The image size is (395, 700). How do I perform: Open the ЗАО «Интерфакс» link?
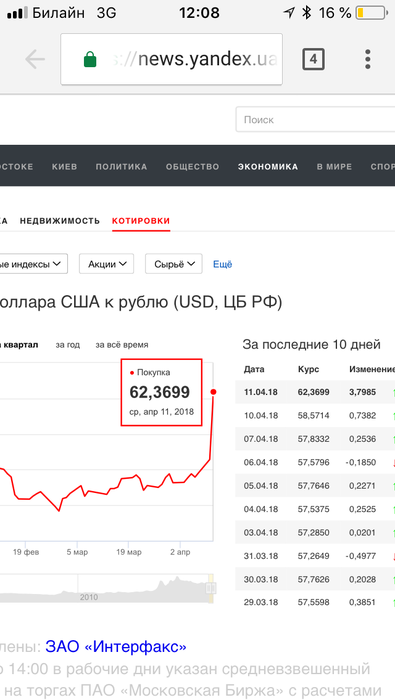tap(116, 646)
